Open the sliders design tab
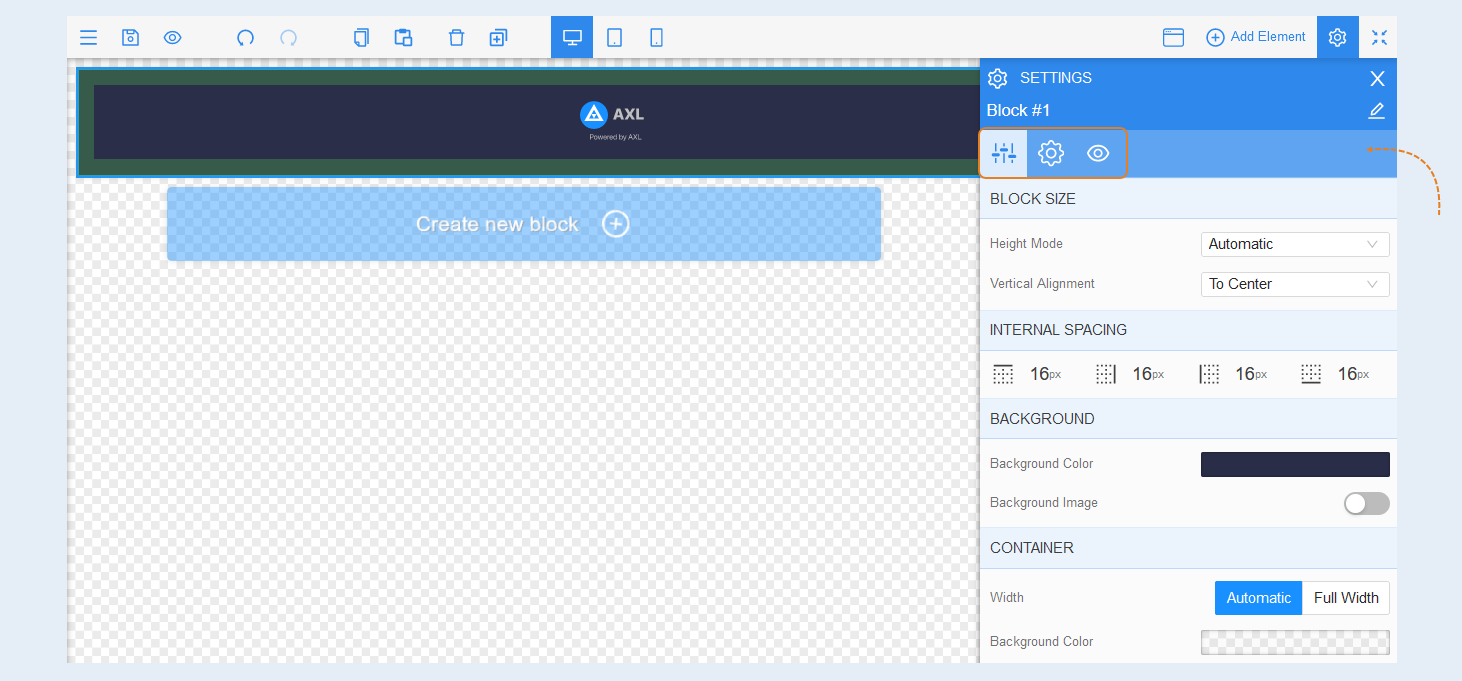The height and width of the screenshot is (681, 1462). pos(1003,153)
